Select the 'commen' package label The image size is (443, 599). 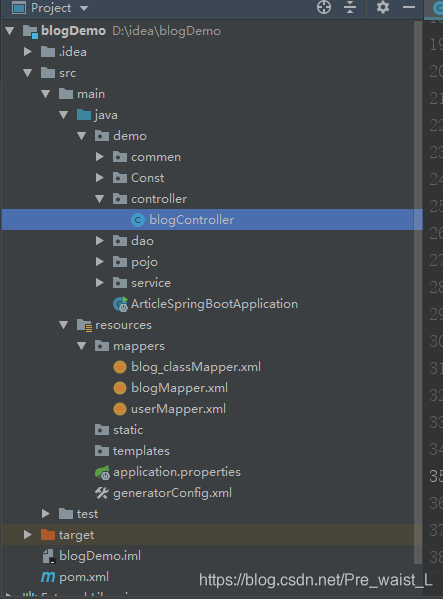pyautogui.click(x=156, y=157)
